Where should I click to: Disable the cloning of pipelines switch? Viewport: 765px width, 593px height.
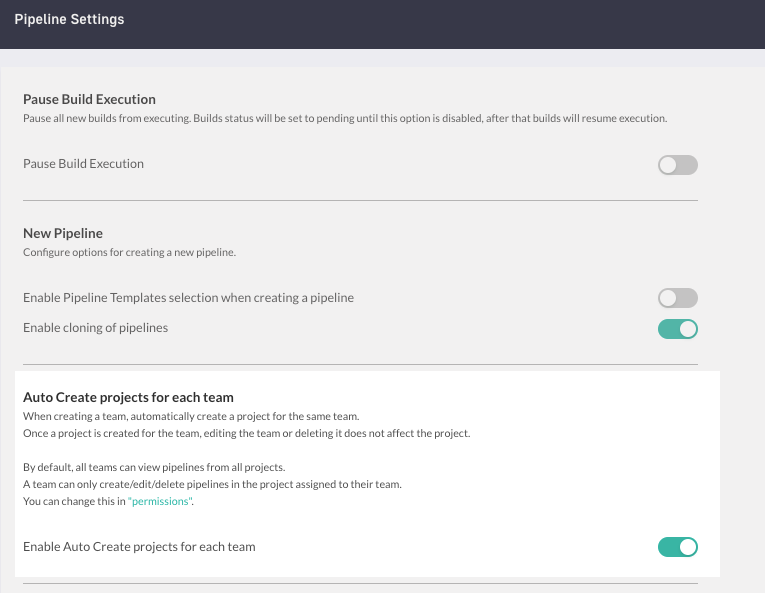[x=677, y=329]
